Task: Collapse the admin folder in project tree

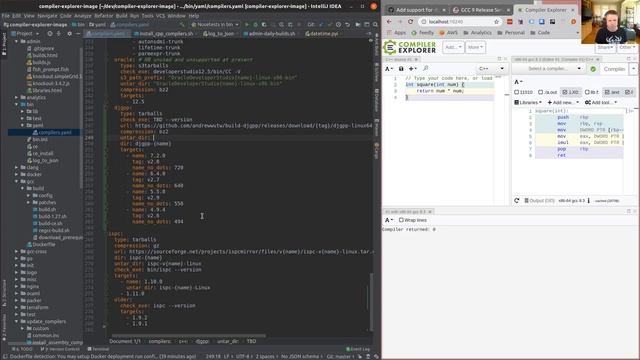Action: 16,41
